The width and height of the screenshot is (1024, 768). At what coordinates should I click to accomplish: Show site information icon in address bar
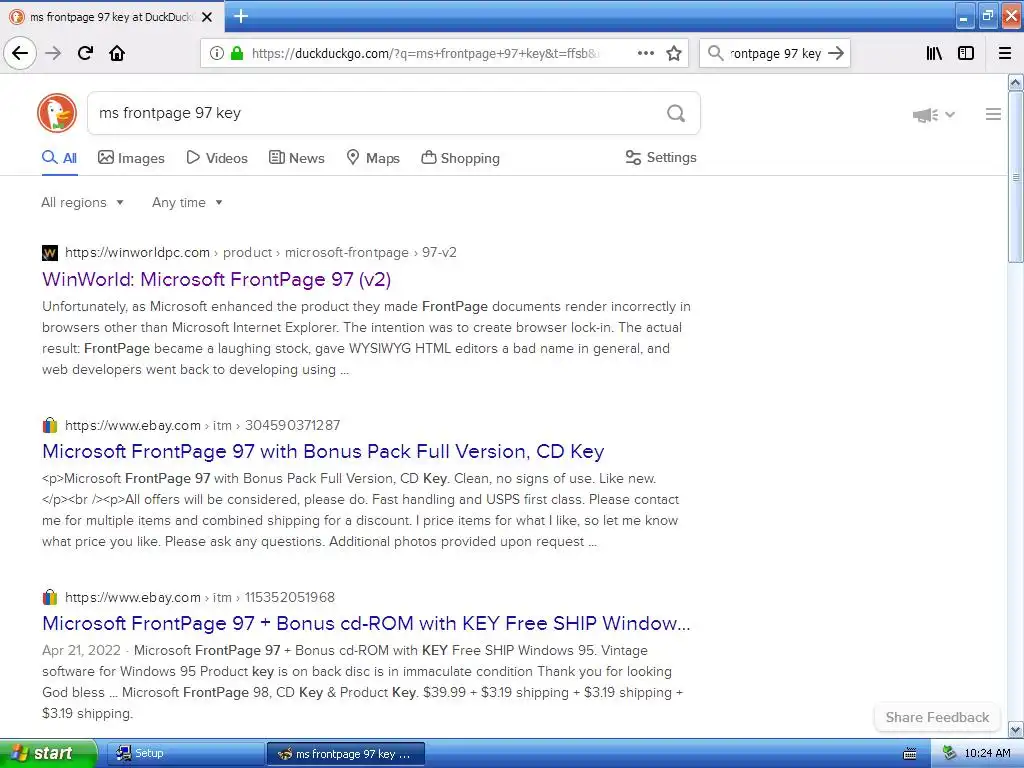tap(217, 53)
